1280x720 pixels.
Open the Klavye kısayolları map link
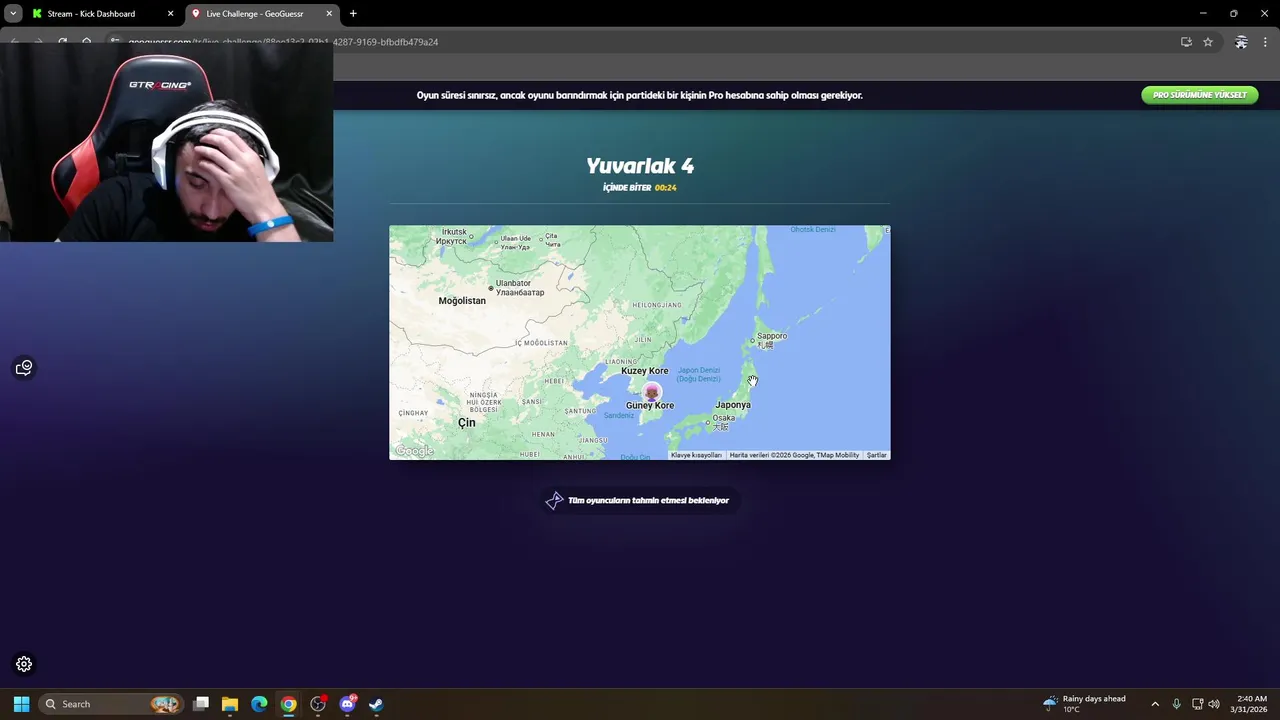pos(696,455)
